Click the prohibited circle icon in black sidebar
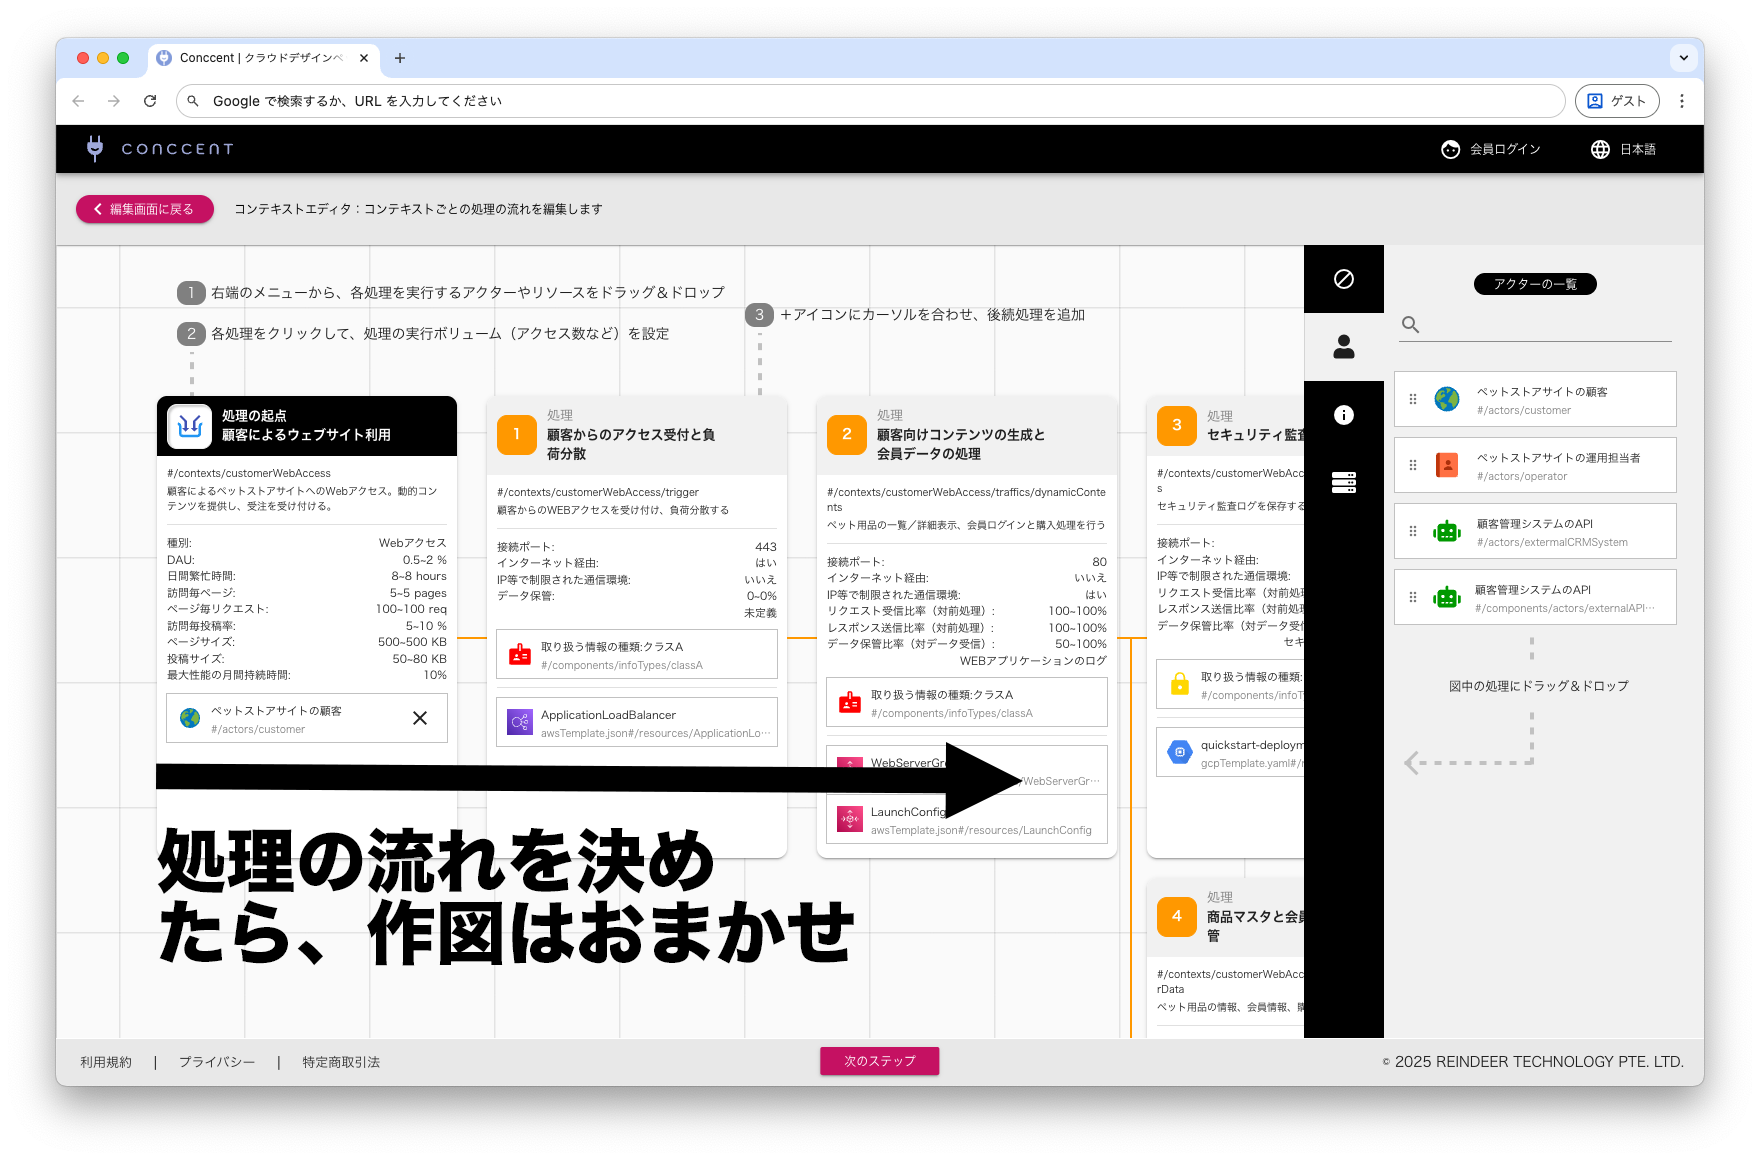1760x1160 pixels. (x=1344, y=279)
